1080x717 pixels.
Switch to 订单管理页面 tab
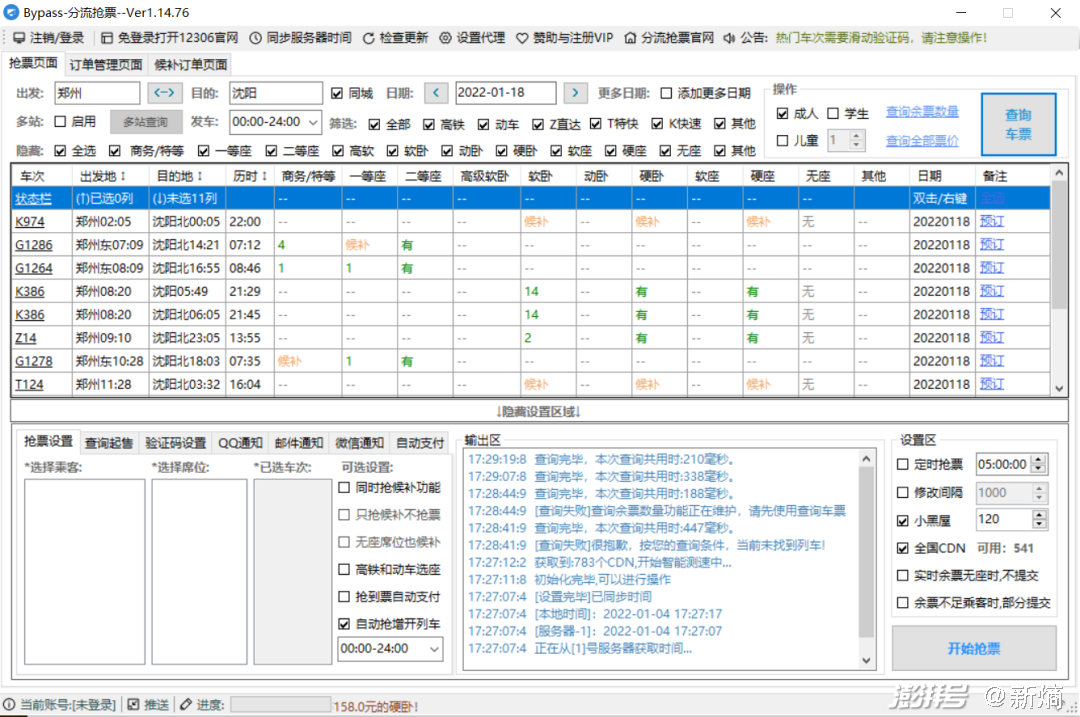tap(106, 65)
